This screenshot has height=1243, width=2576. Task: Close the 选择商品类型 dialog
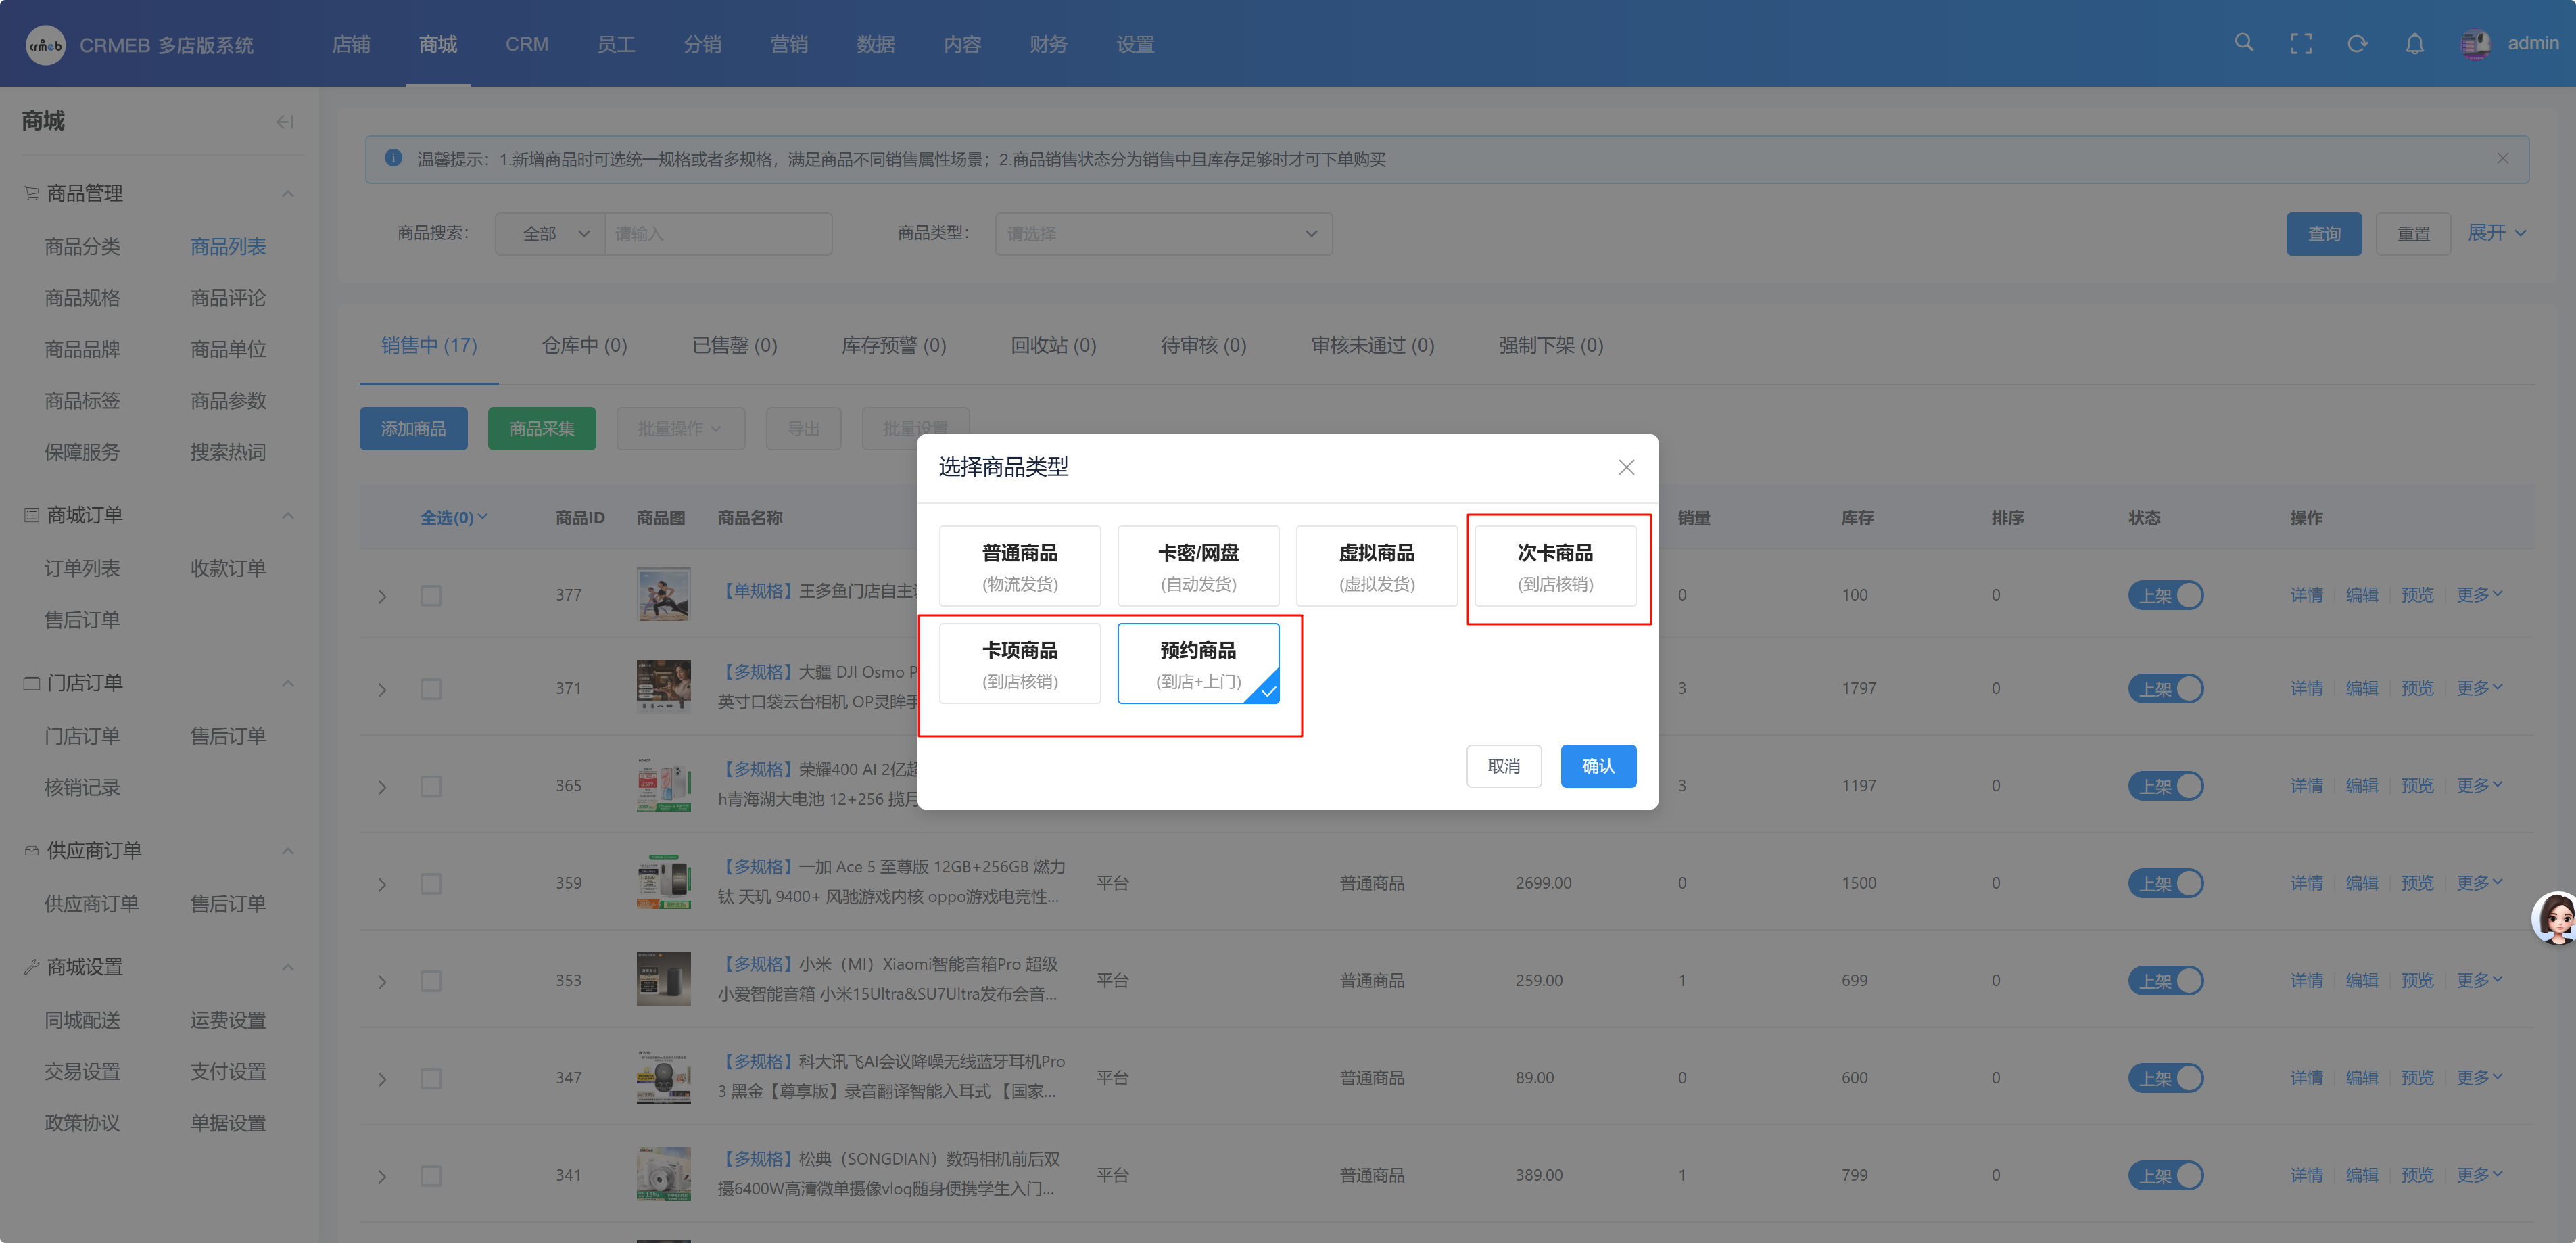(1626, 467)
